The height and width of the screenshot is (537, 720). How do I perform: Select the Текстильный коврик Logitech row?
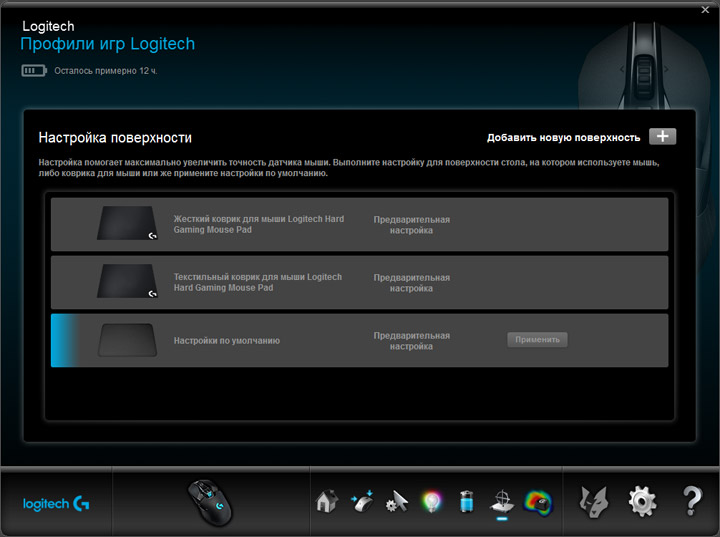(x=360, y=282)
